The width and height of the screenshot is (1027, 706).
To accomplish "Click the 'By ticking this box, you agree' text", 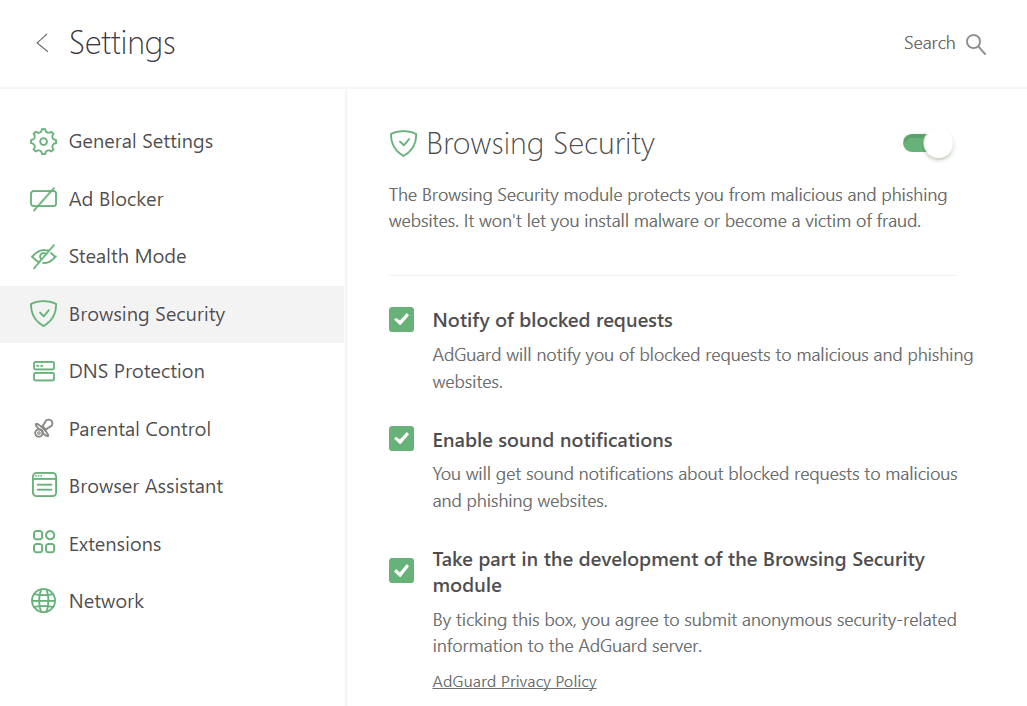I will 694,633.
